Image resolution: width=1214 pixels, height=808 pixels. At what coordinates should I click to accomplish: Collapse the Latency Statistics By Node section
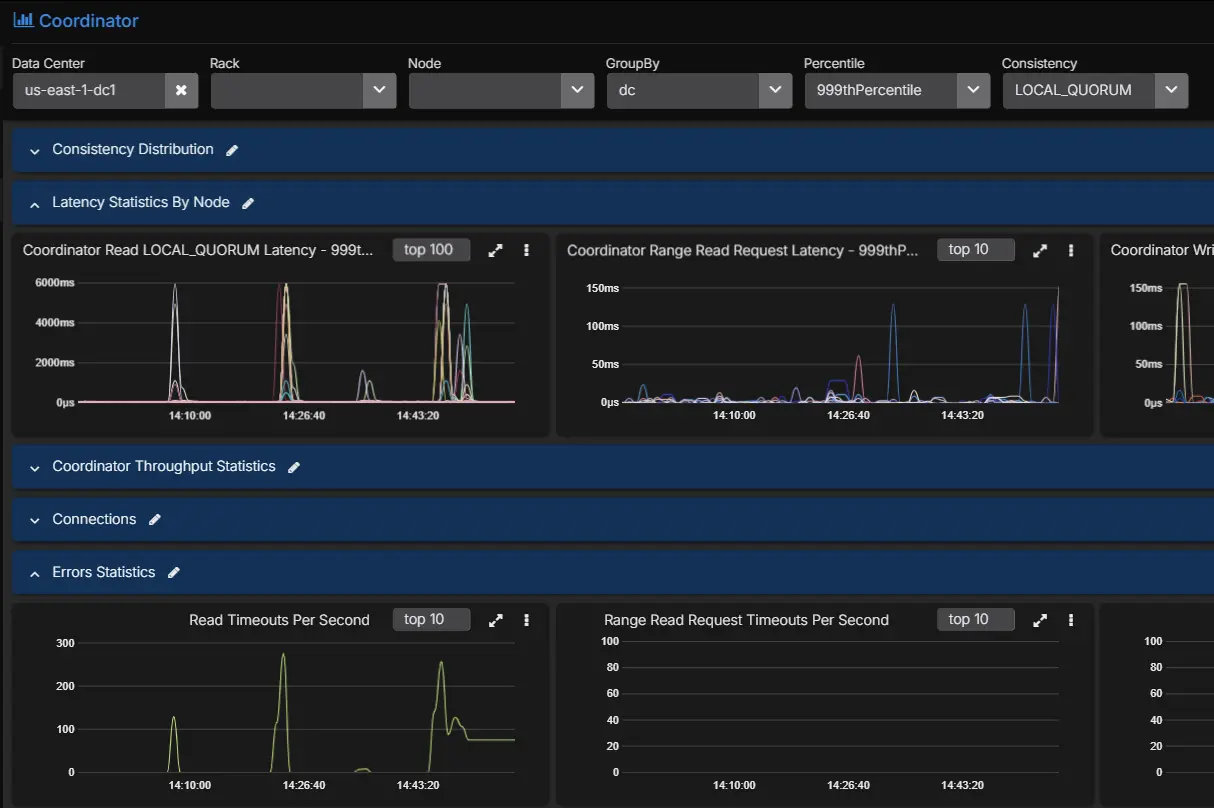pos(33,202)
